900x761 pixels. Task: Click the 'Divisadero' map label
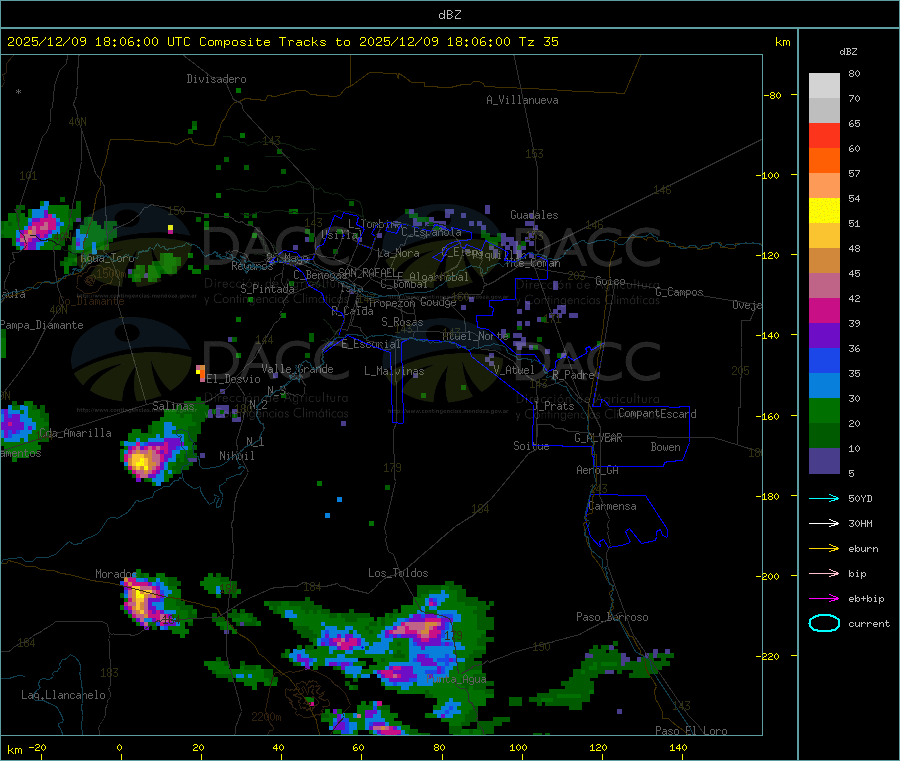coord(216,79)
